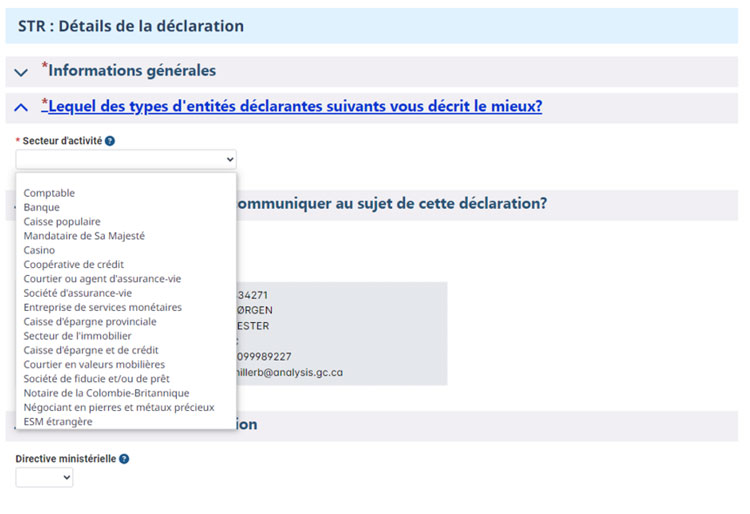
Task: Open the Directive ministérielle dropdown
Action: pyautogui.click(x=44, y=477)
